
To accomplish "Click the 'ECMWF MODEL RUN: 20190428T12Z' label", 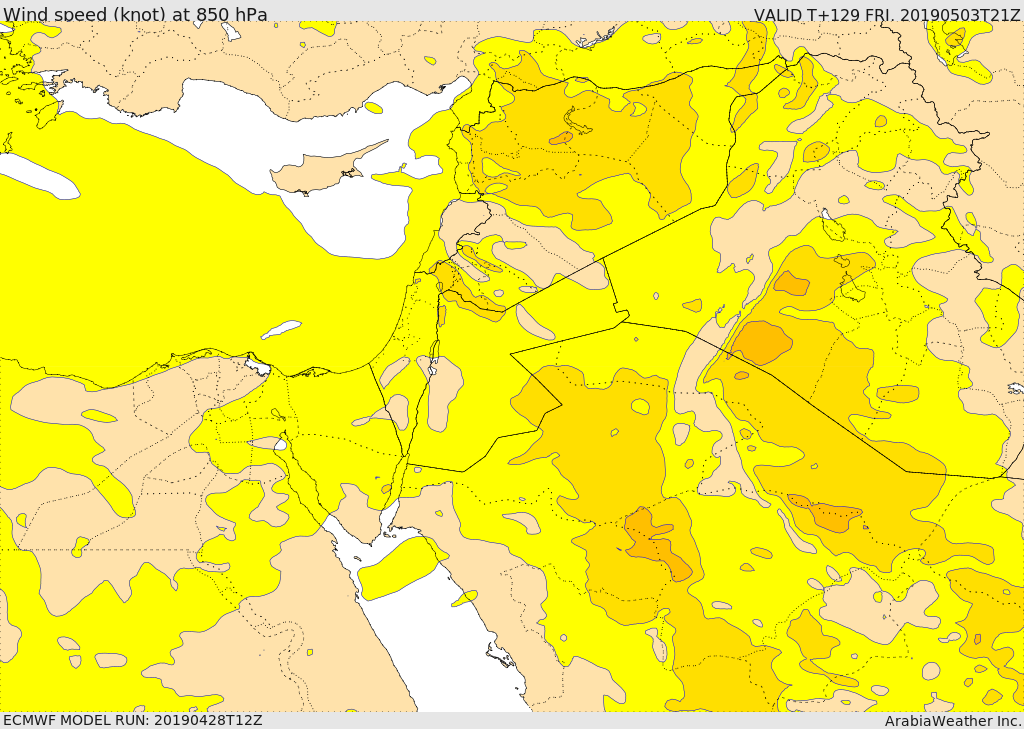I will click(x=133, y=721).
